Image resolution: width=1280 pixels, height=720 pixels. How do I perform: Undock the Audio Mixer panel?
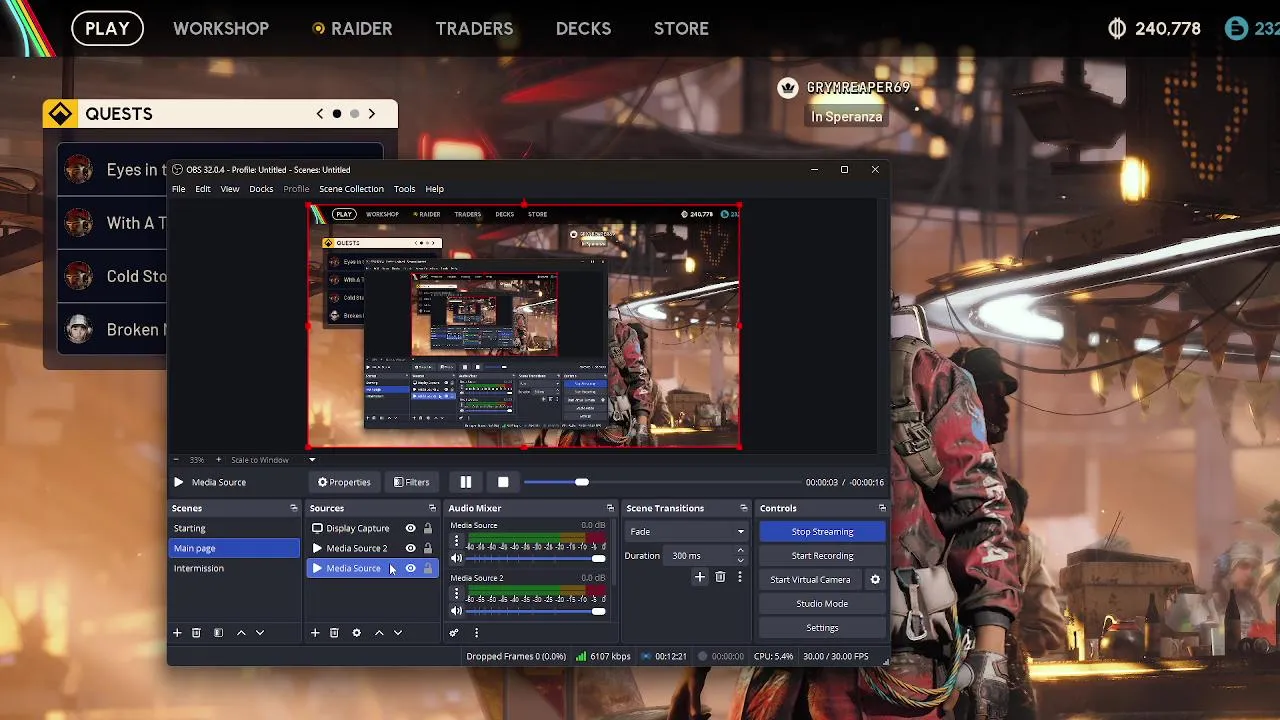pos(610,508)
